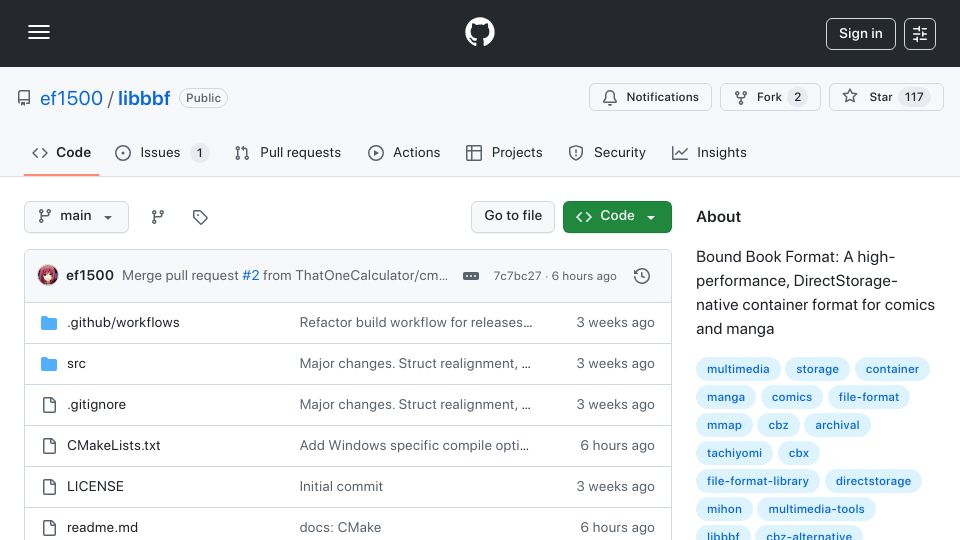Open the hamburger navigation menu
This screenshot has width=960, height=540.
pyautogui.click(x=39, y=32)
